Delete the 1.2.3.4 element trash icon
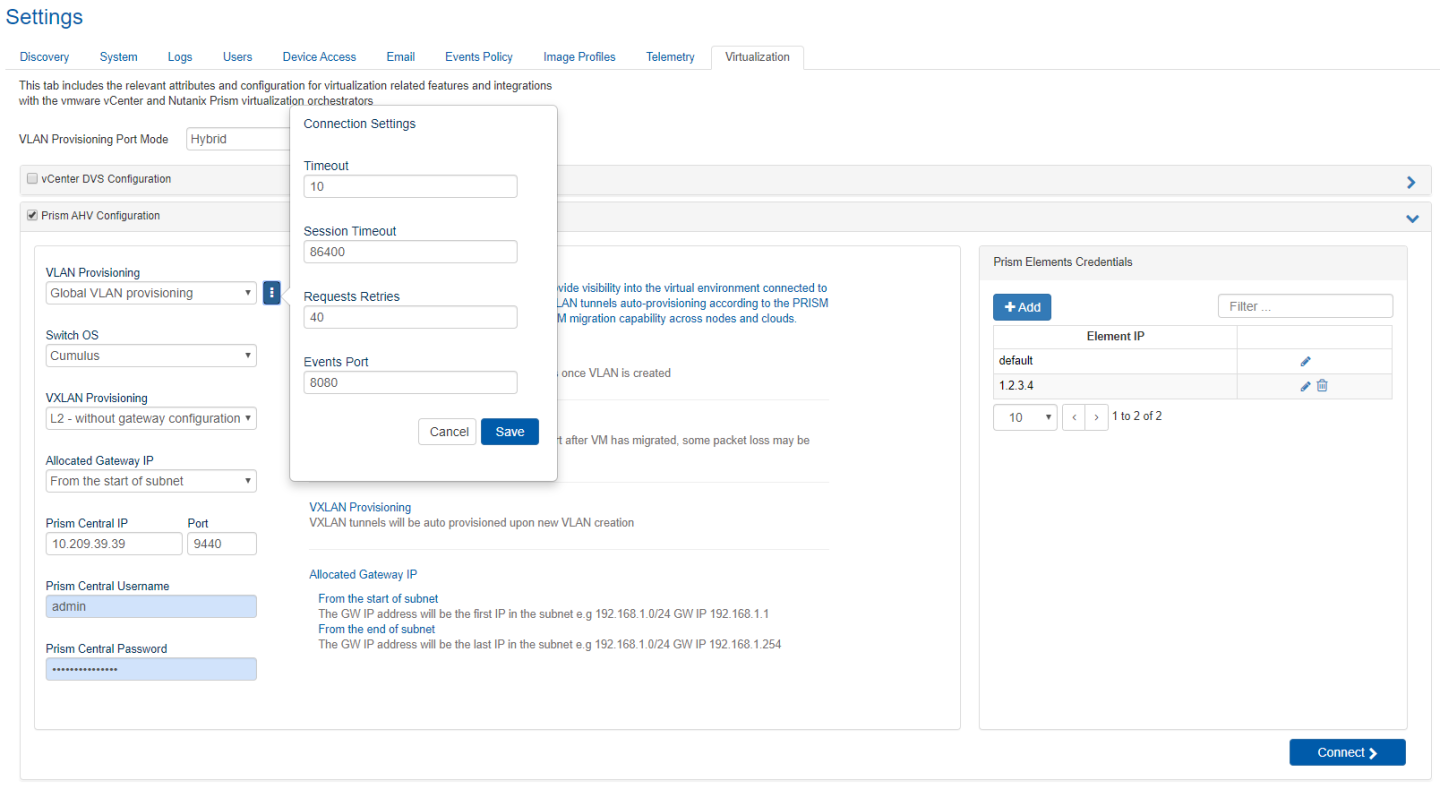 1322,386
